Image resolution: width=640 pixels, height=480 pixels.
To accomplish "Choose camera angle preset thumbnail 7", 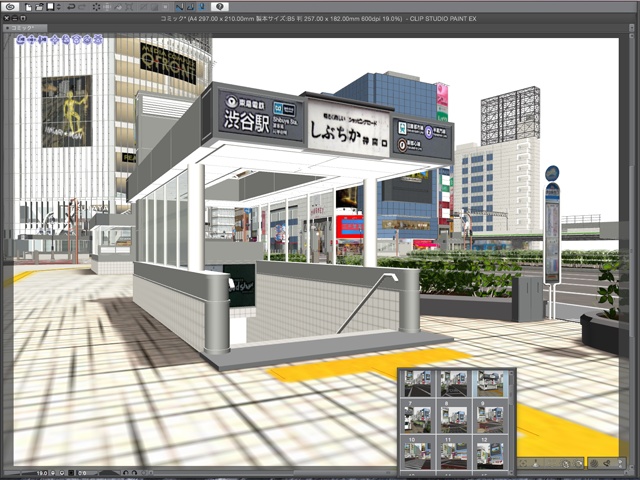I will point(417,419).
